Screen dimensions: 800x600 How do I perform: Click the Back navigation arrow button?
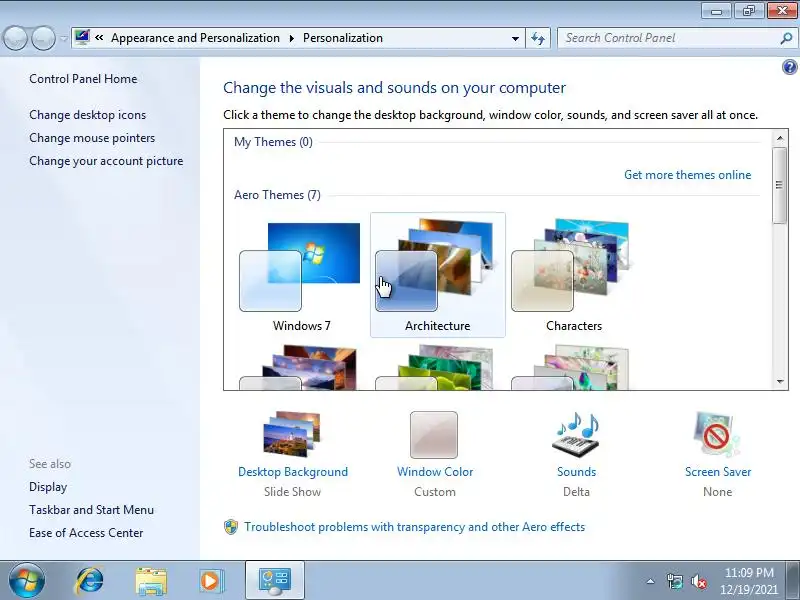(15, 38)
